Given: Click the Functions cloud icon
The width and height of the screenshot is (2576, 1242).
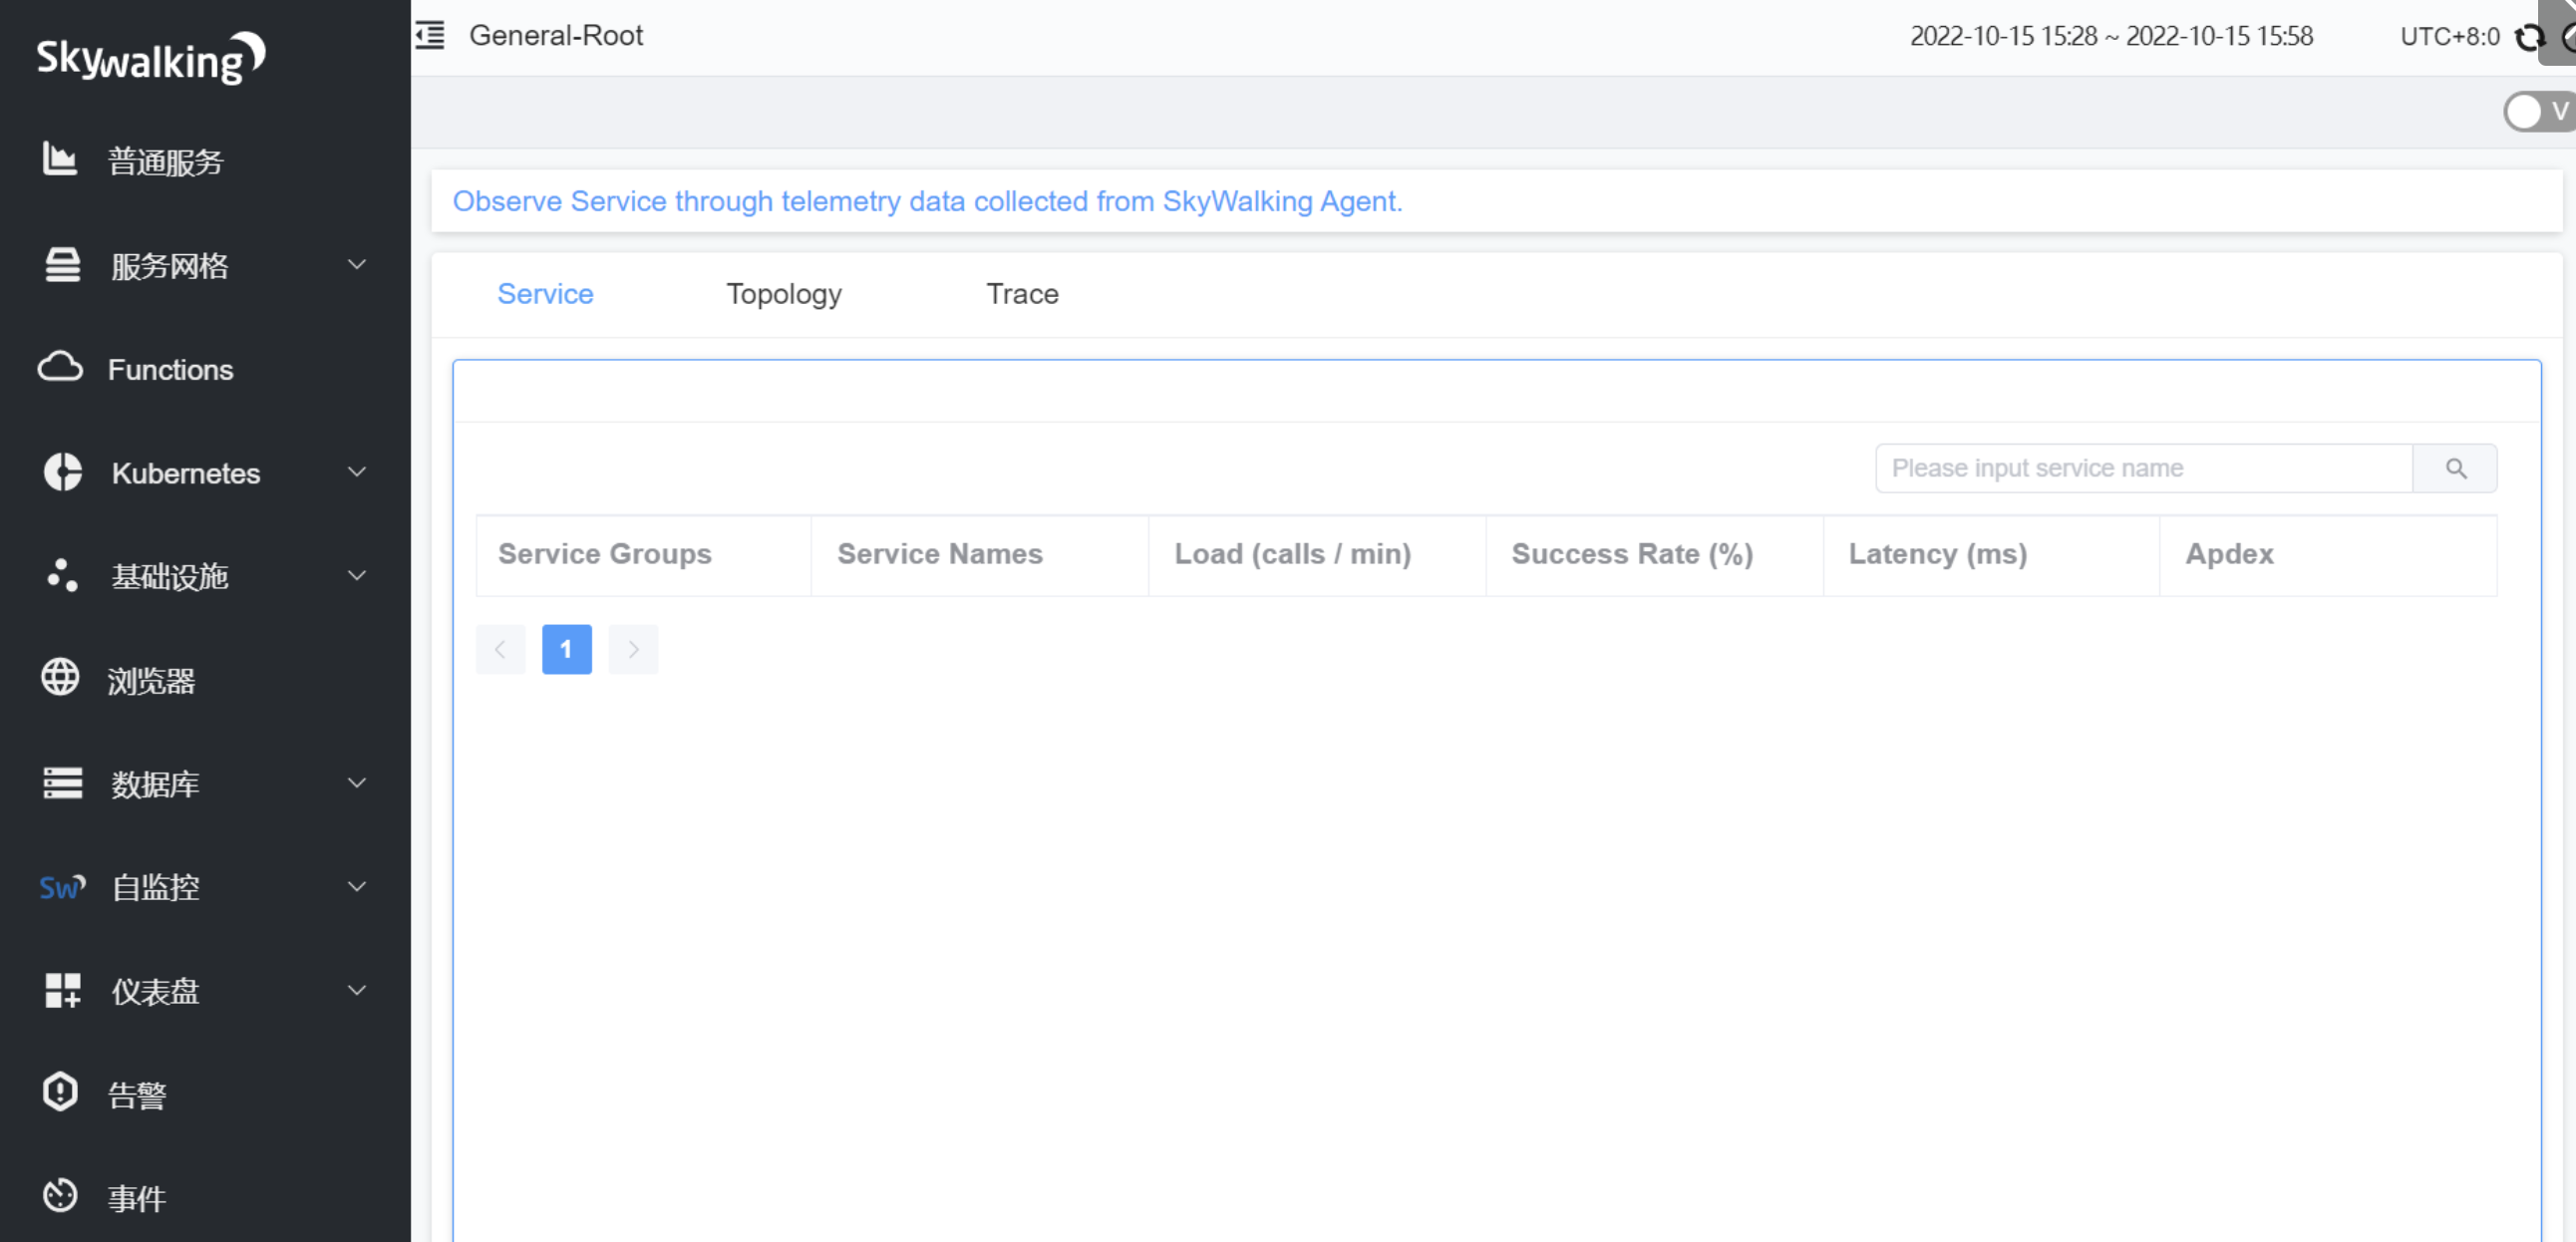Looking at the screenshot, I should point(60,368).
